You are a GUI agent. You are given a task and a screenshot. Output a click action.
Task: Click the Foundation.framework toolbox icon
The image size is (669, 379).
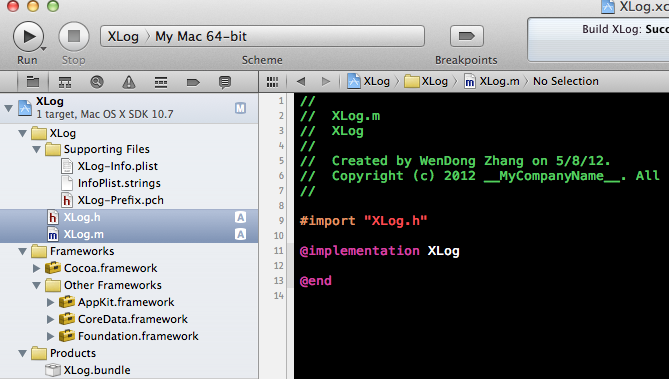point(67,336)
